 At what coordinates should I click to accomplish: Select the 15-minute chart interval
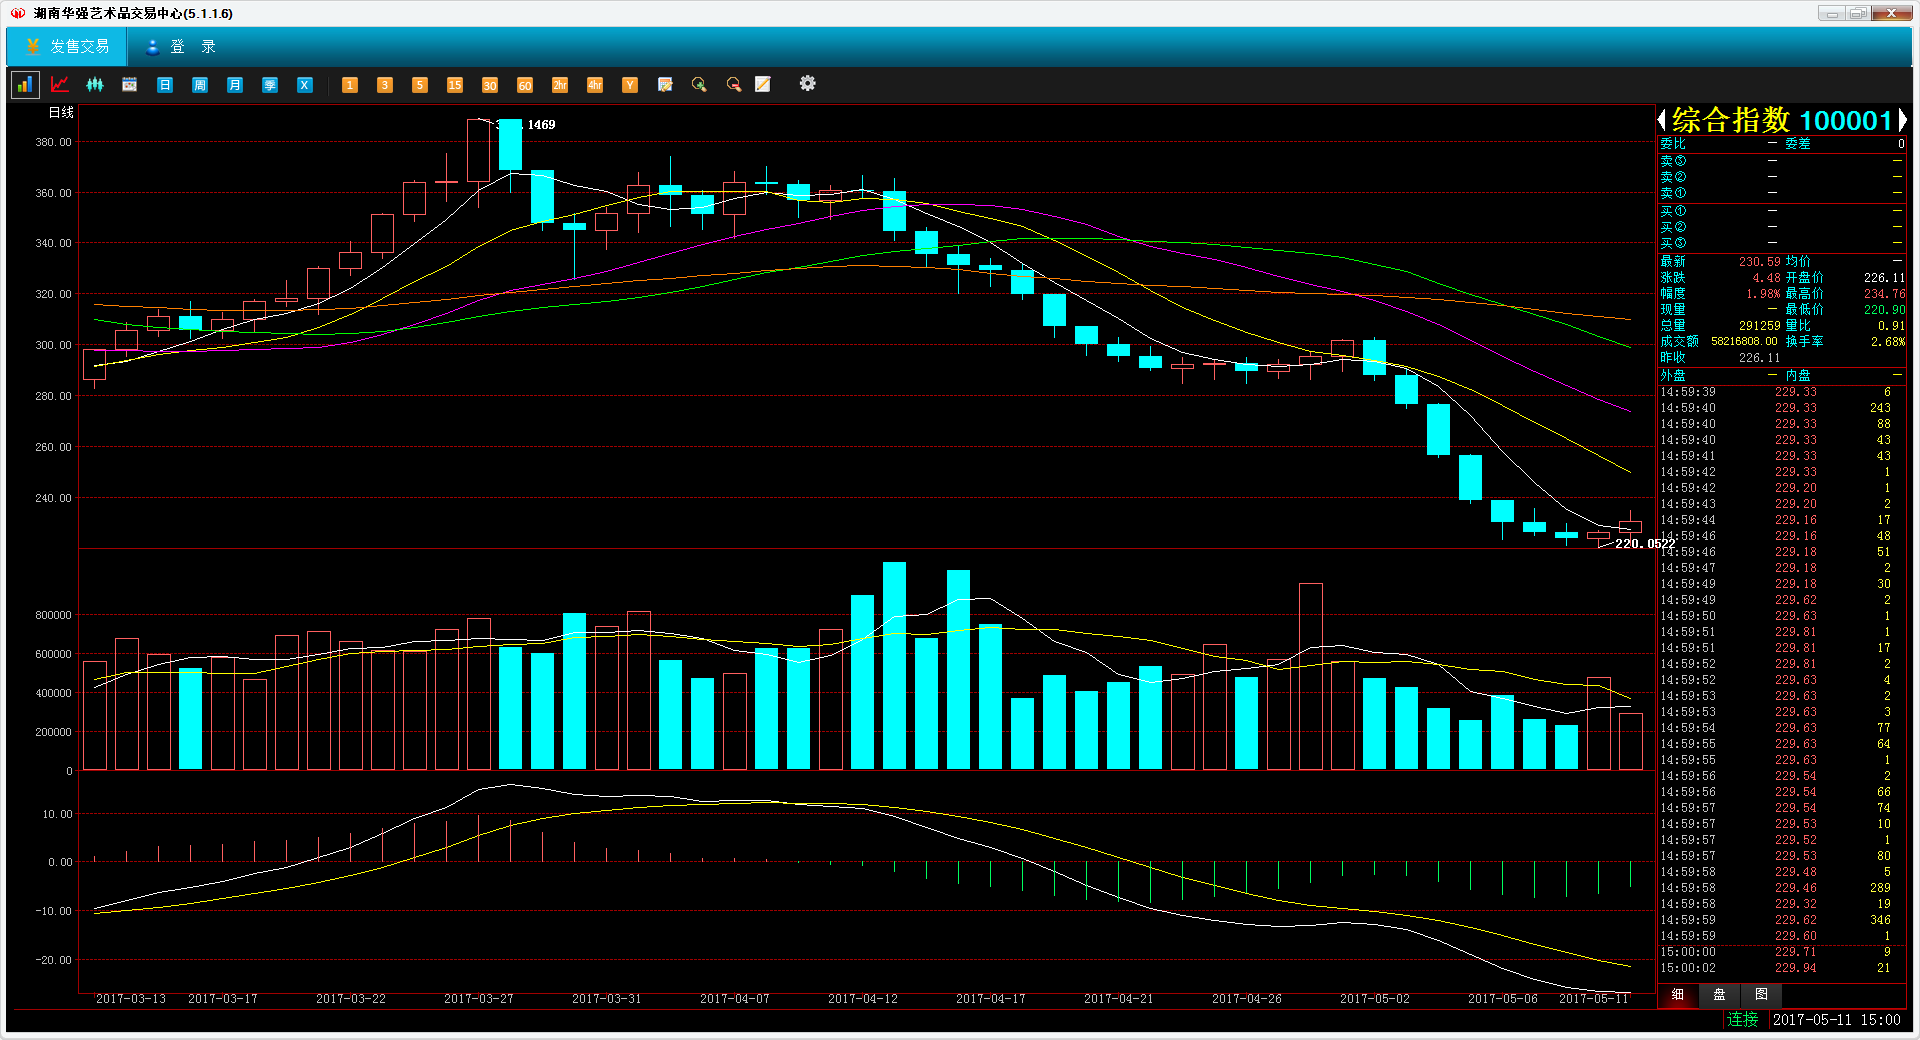pyautogui.click(x=455, y=85)
